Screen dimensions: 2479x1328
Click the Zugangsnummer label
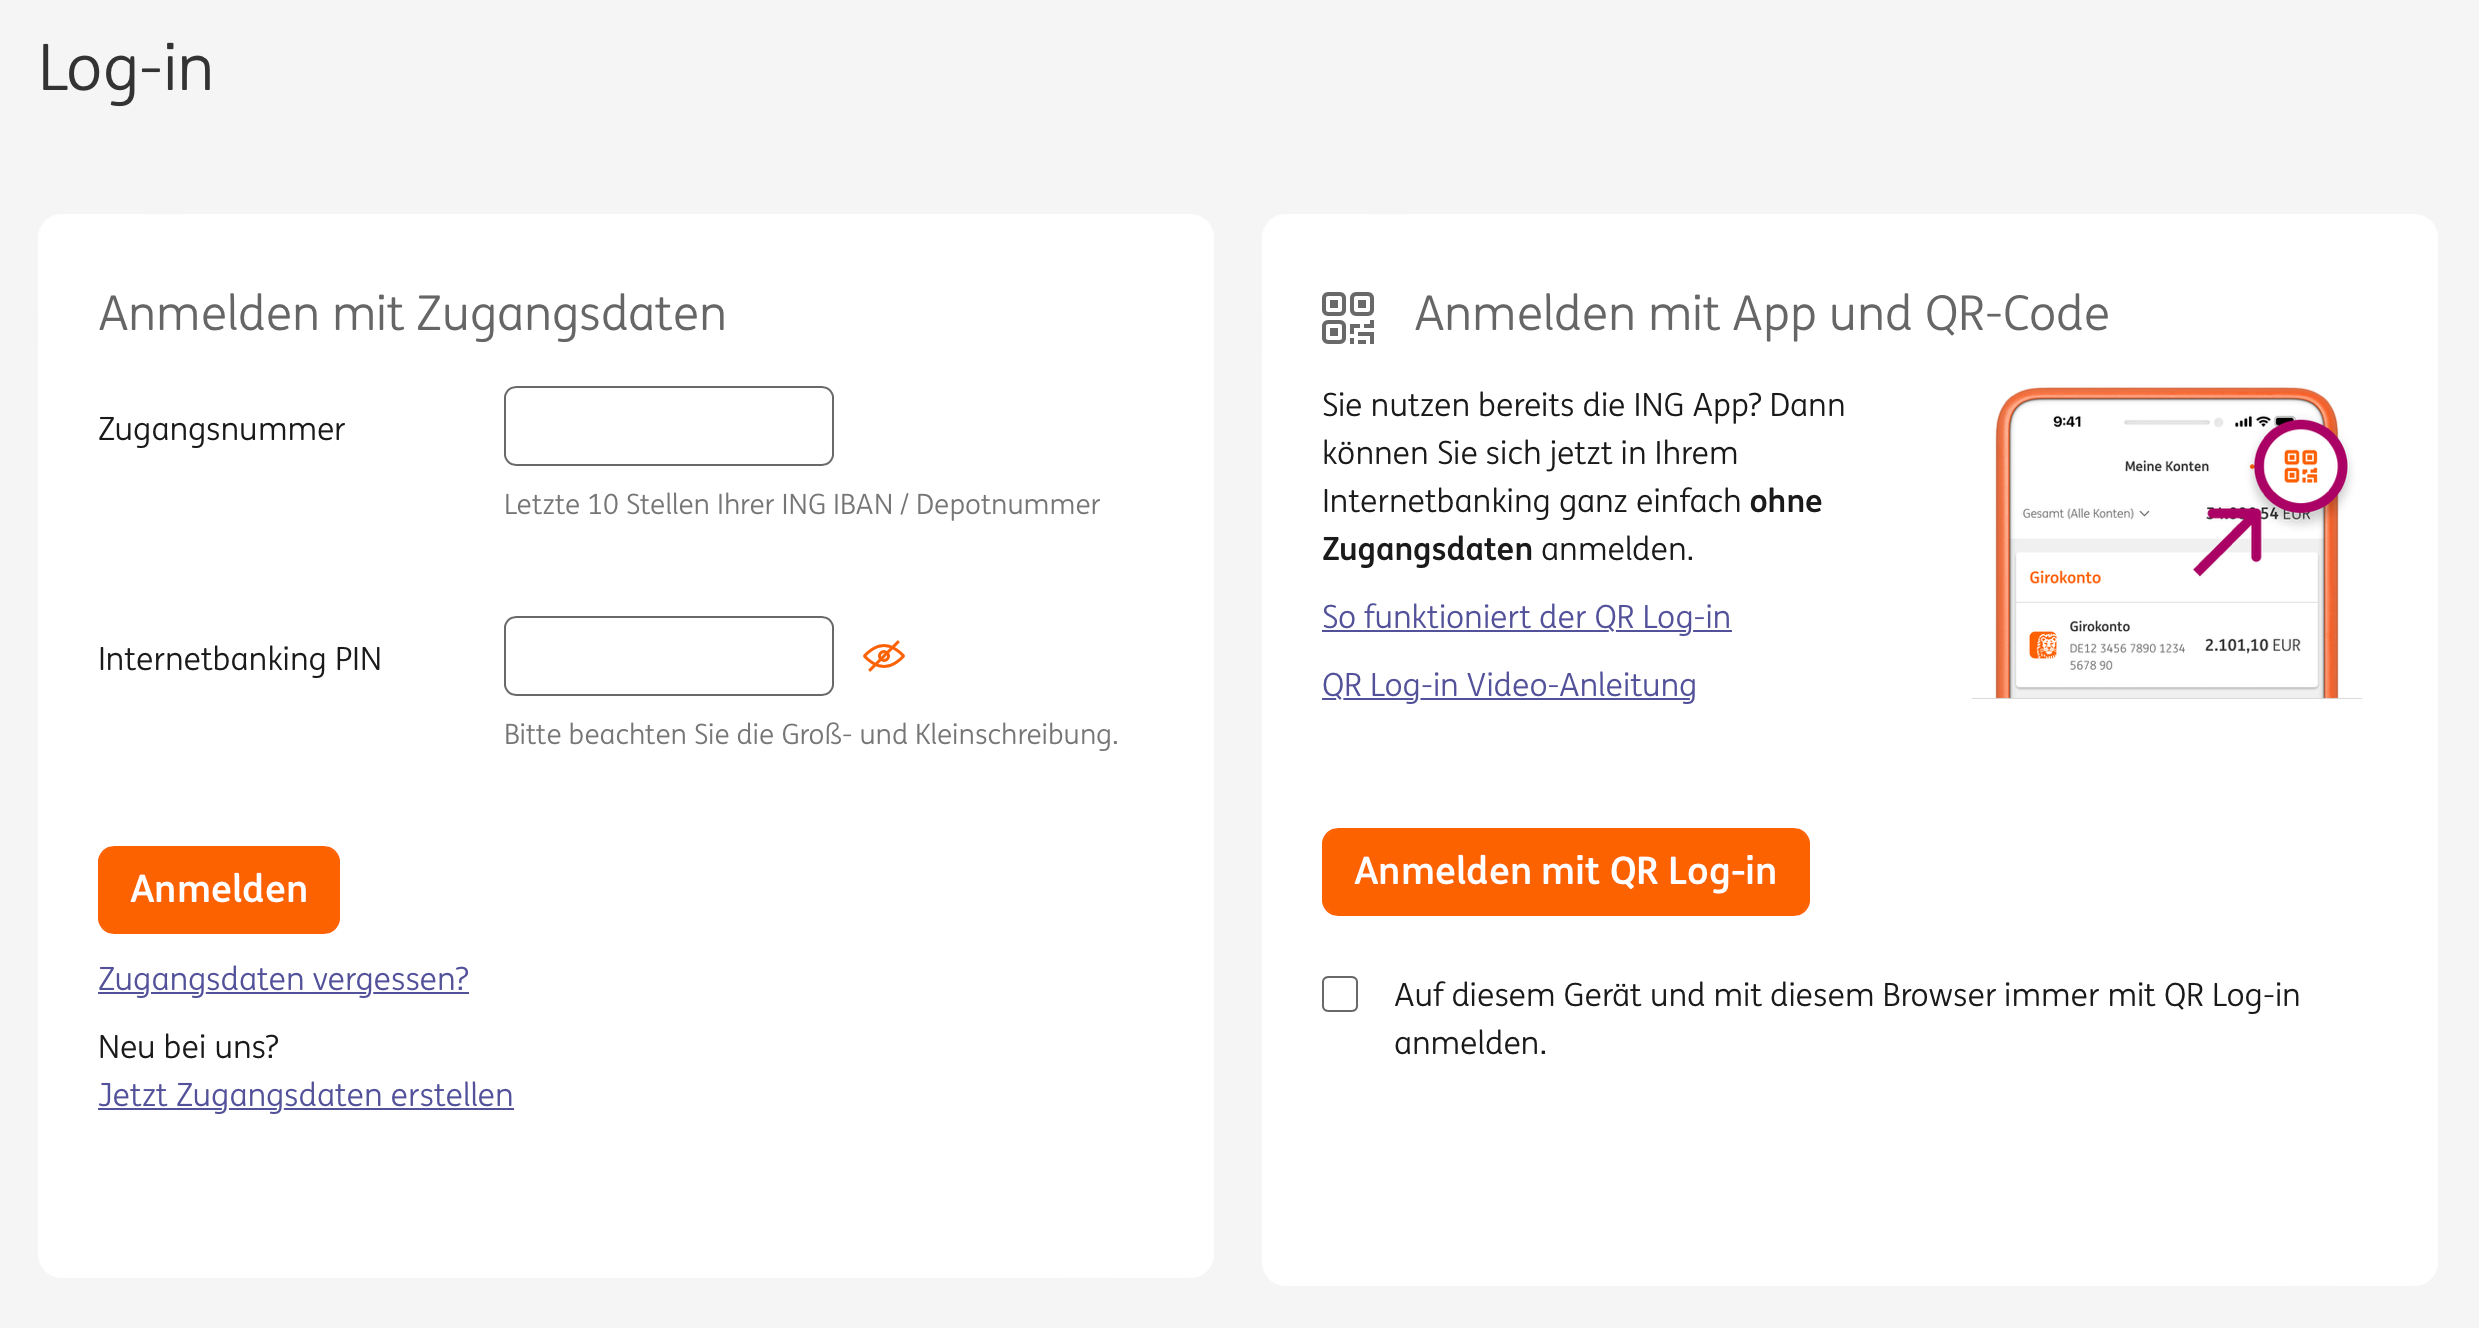pos(221,429)
